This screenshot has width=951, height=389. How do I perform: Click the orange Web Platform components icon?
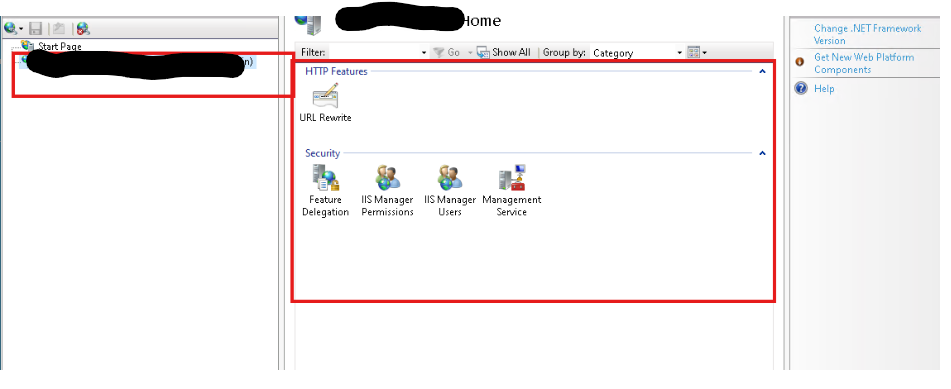(x=800, y=62)
